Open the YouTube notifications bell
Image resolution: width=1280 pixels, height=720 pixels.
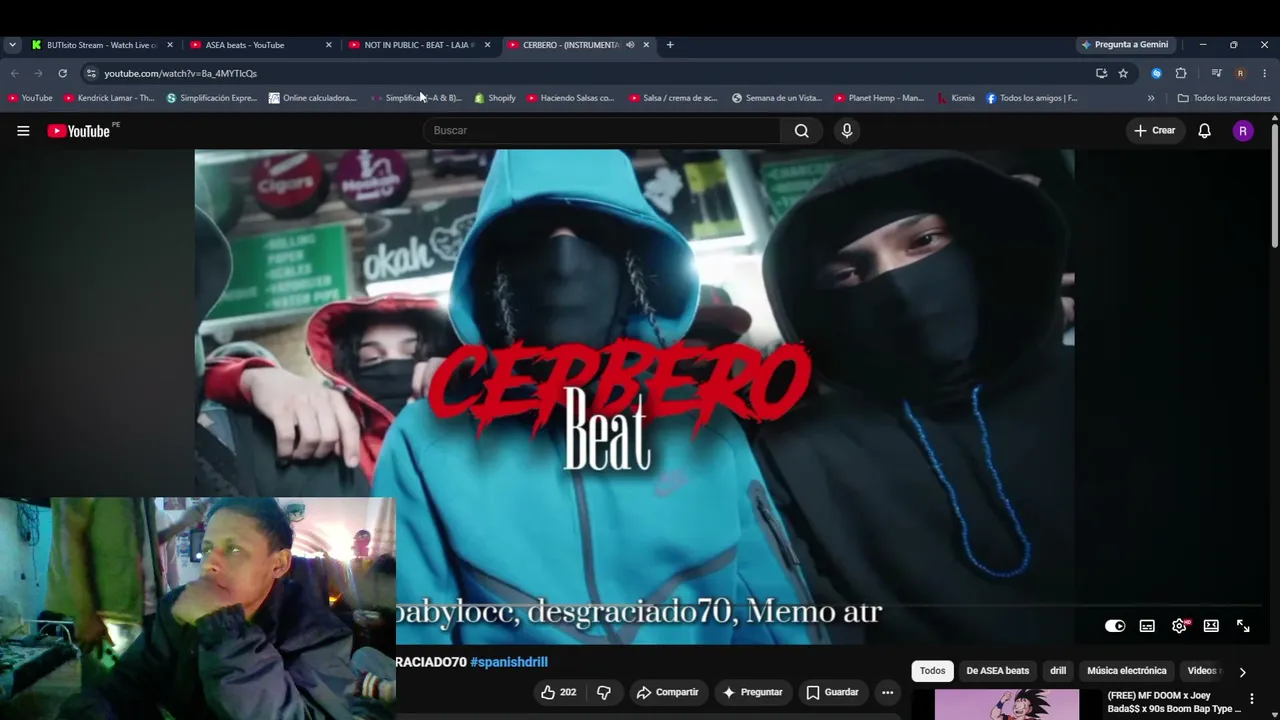(1204, 131)
